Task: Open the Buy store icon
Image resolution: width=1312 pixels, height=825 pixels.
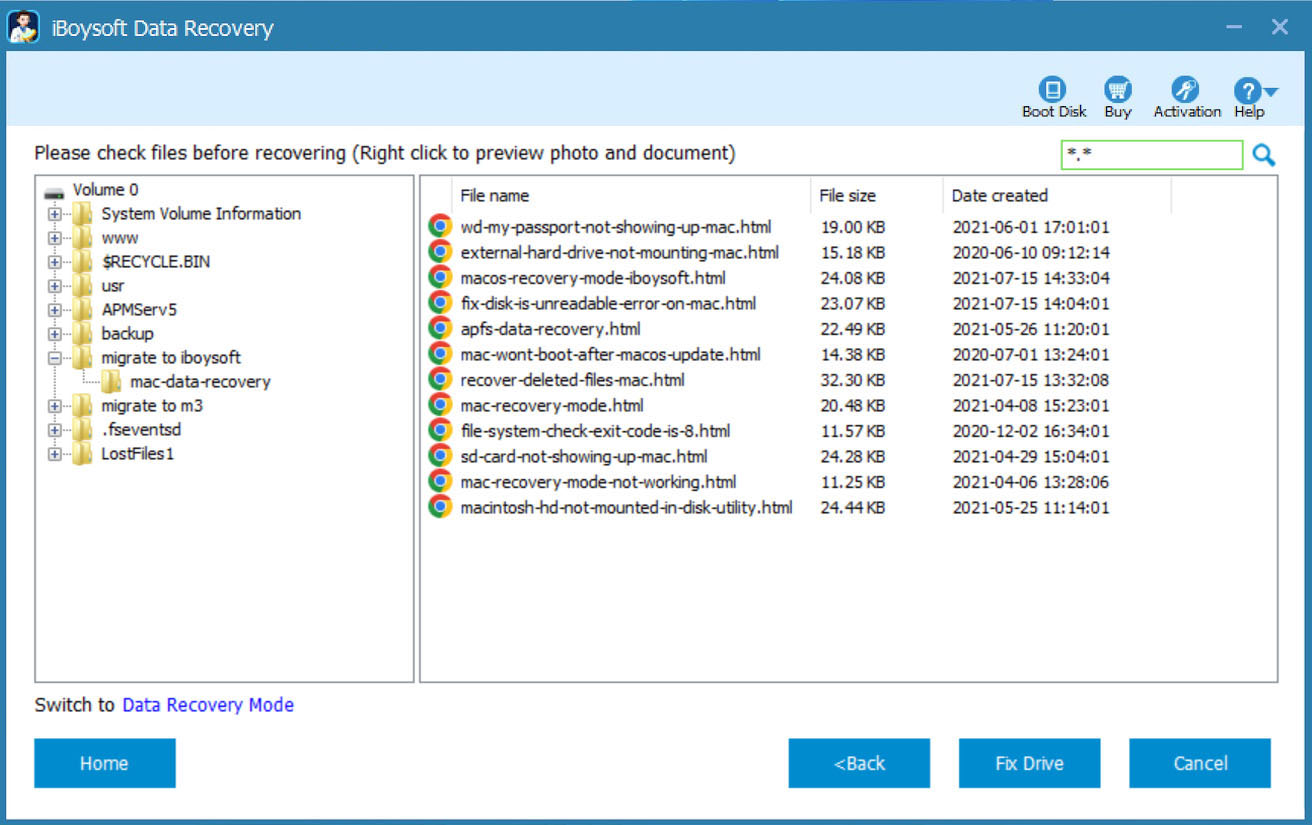Action: (1117, 90)
